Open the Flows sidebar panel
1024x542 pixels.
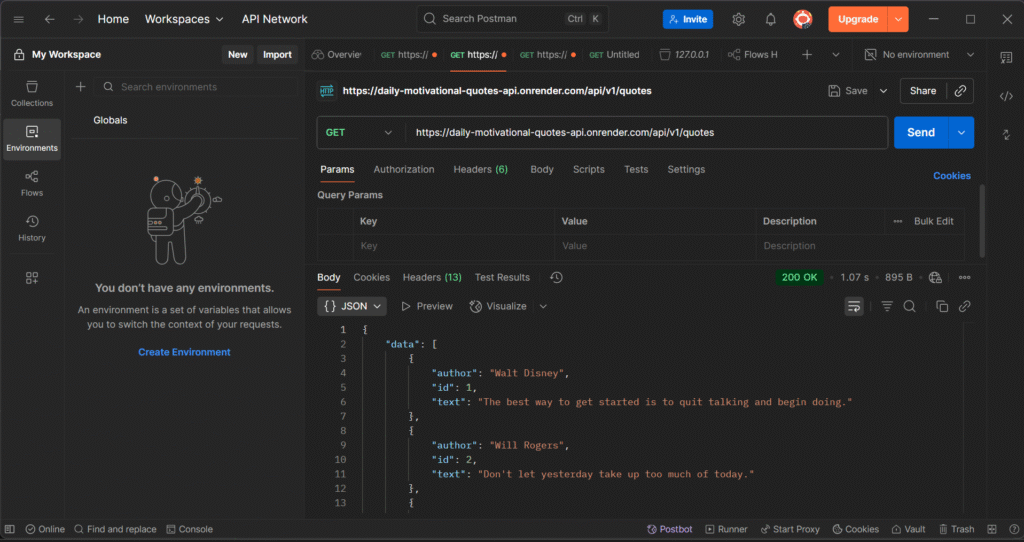(32, 183)
